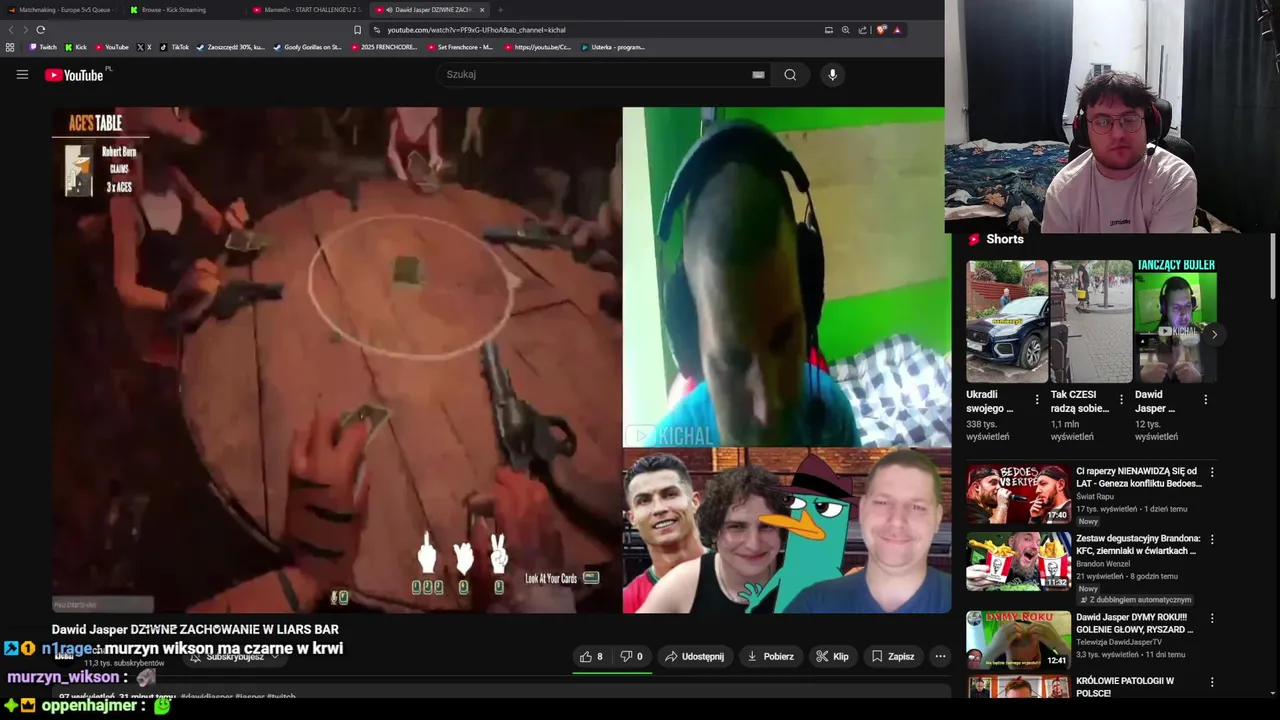The width and height of the screenshot is (1280, 720).
Task: Open first Shorts thumbnail with car
Action: click(1007, 321)
